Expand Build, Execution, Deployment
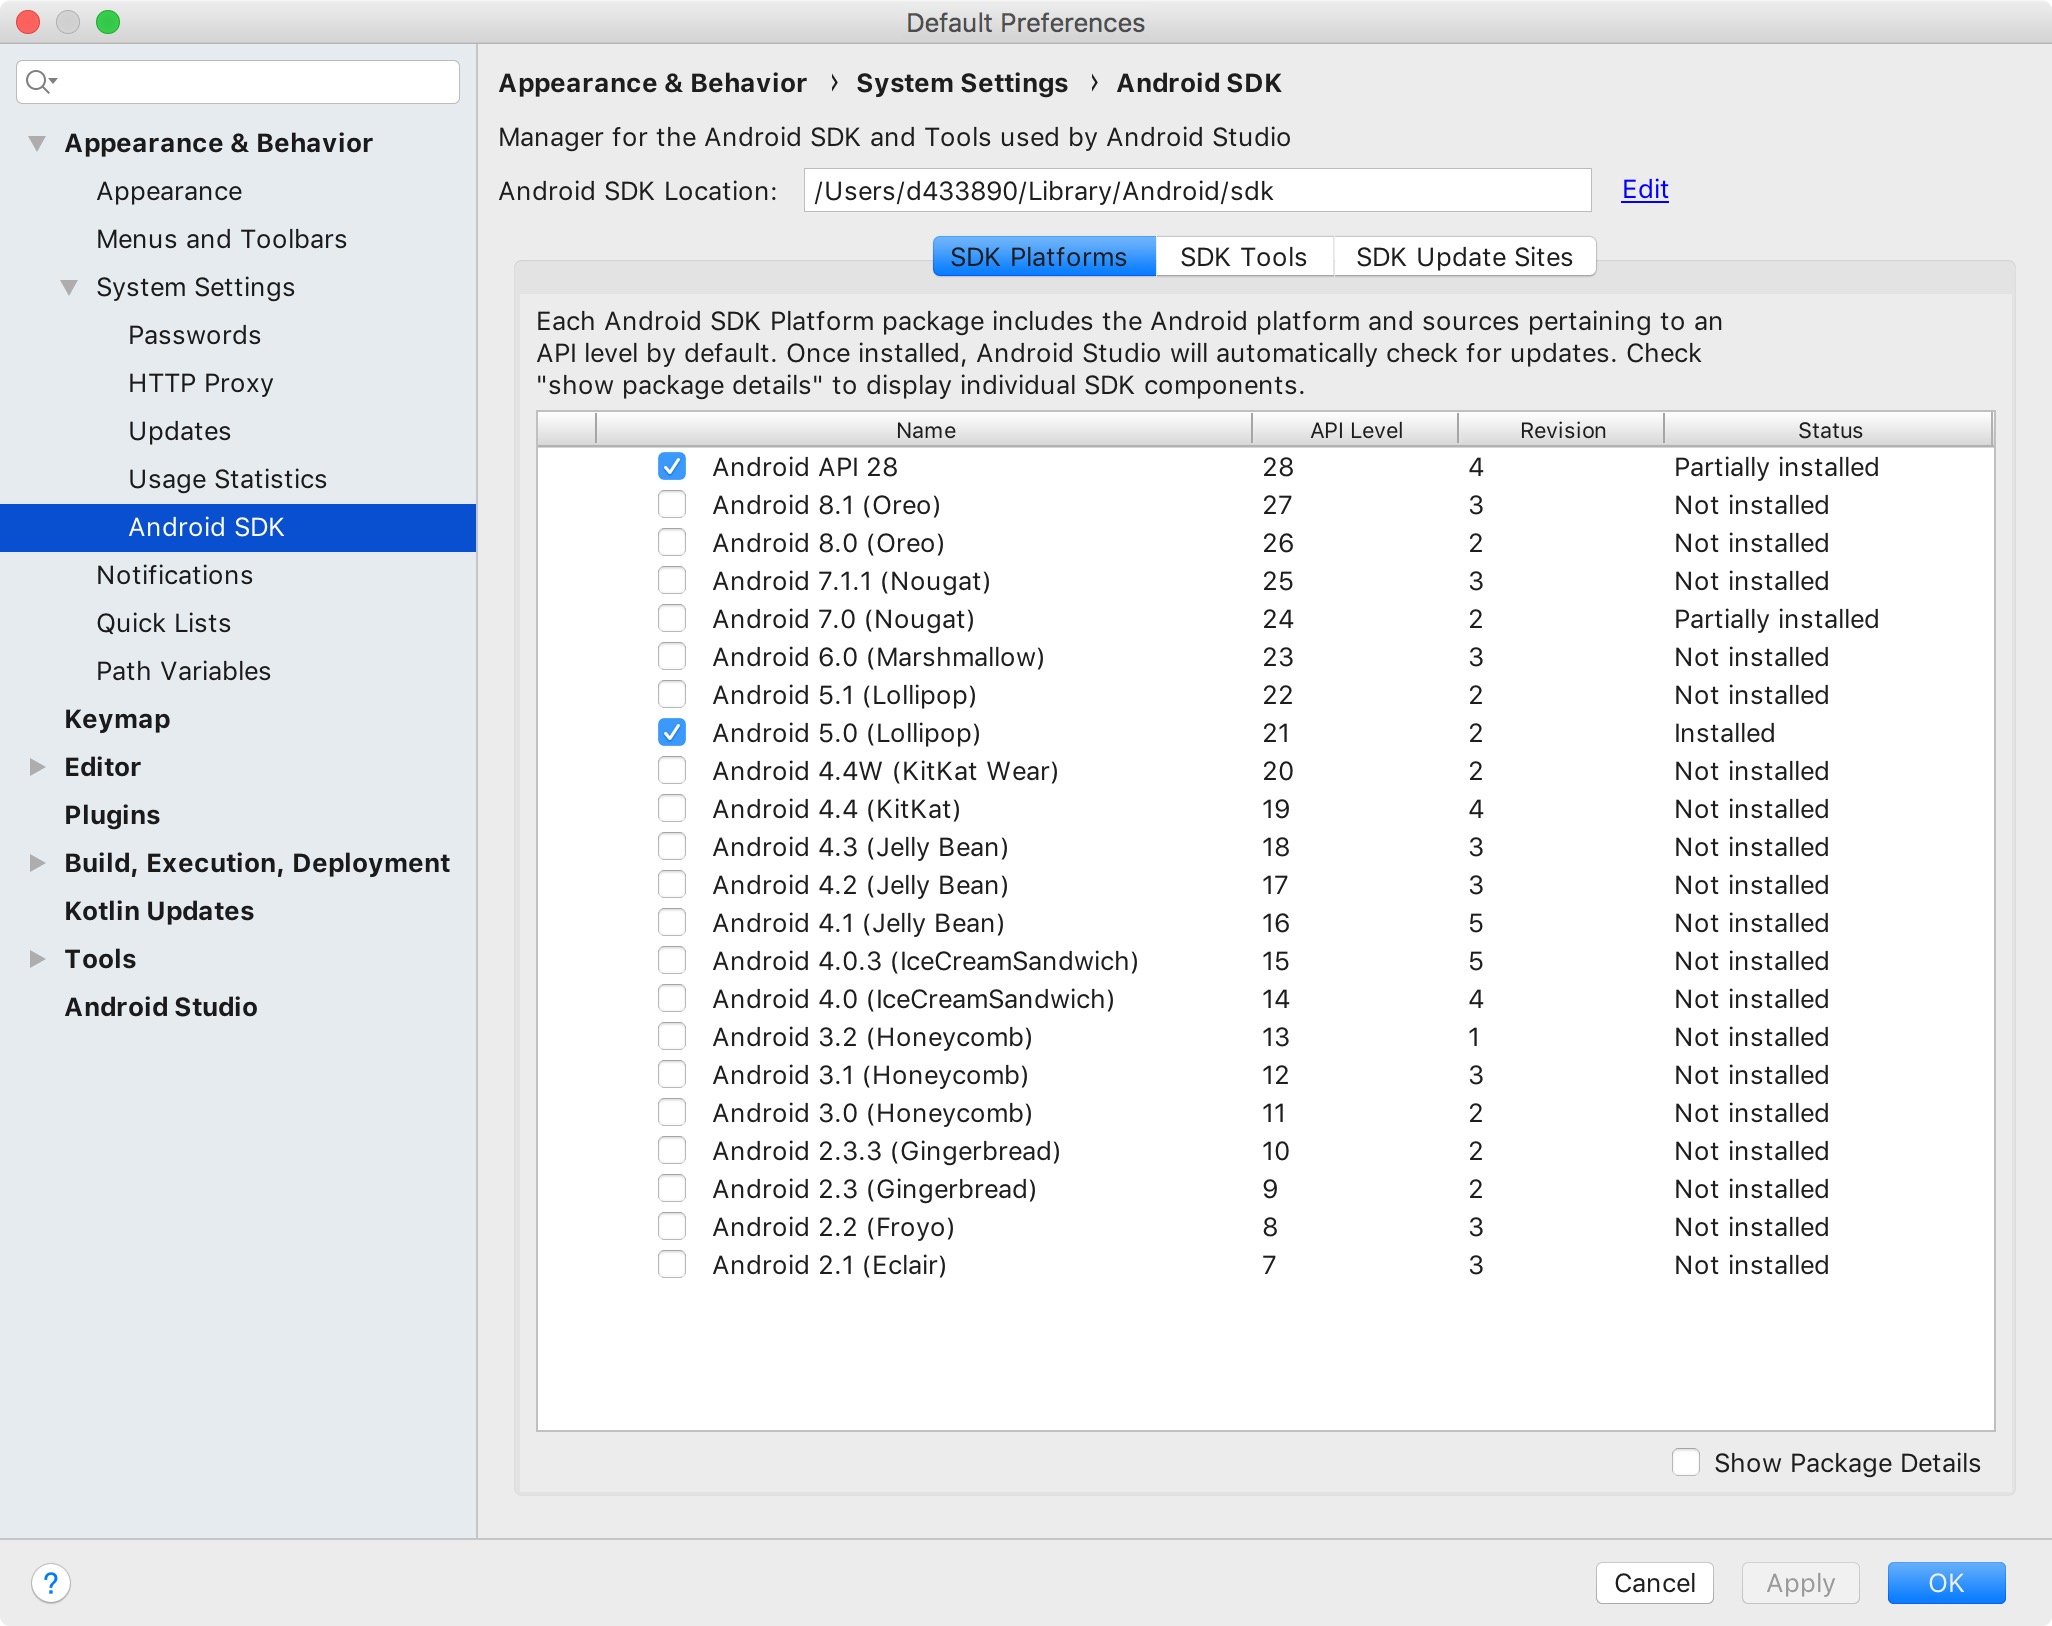2052x1626 pixels. click(36, 862)
